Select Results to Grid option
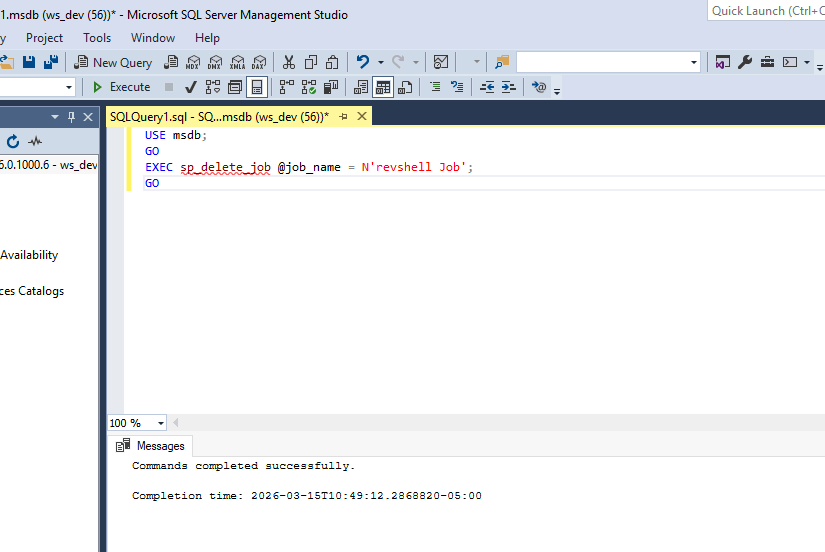This screenshot has height=552, width=825. click(383, 87)
